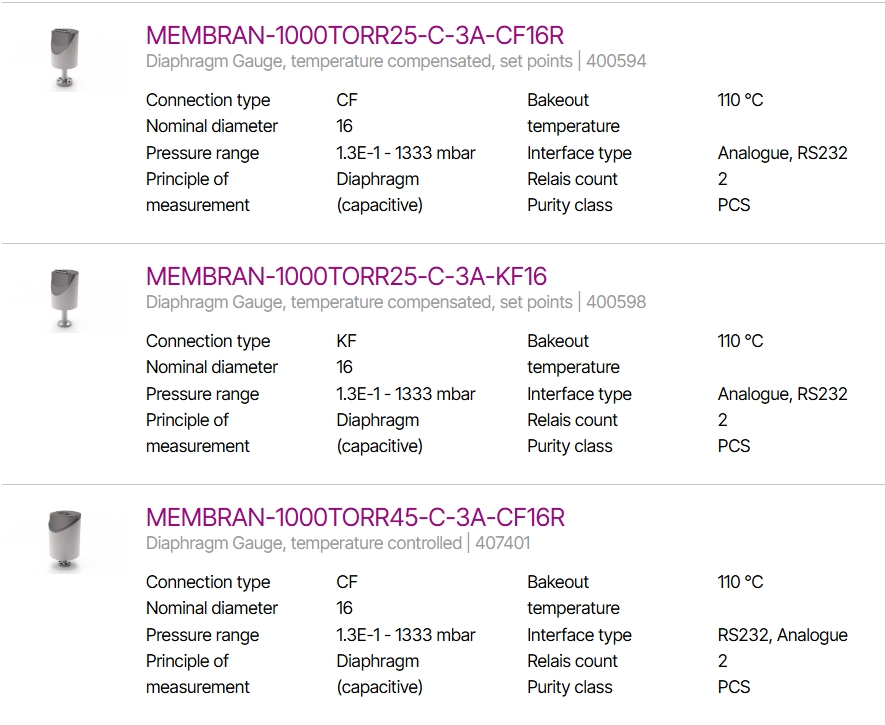The height and width of the screenshot is (725, 885).
Task: Select article number 407401
Action: [x=502, y=543]
